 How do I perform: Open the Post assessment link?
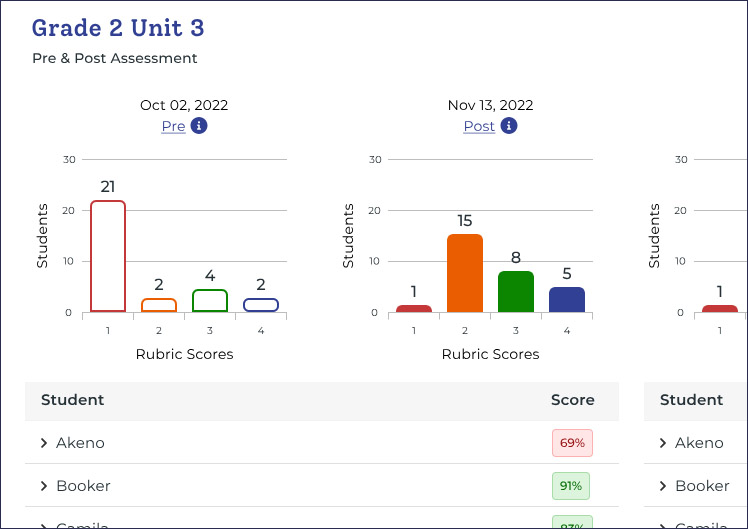click(x=479, y=127)
